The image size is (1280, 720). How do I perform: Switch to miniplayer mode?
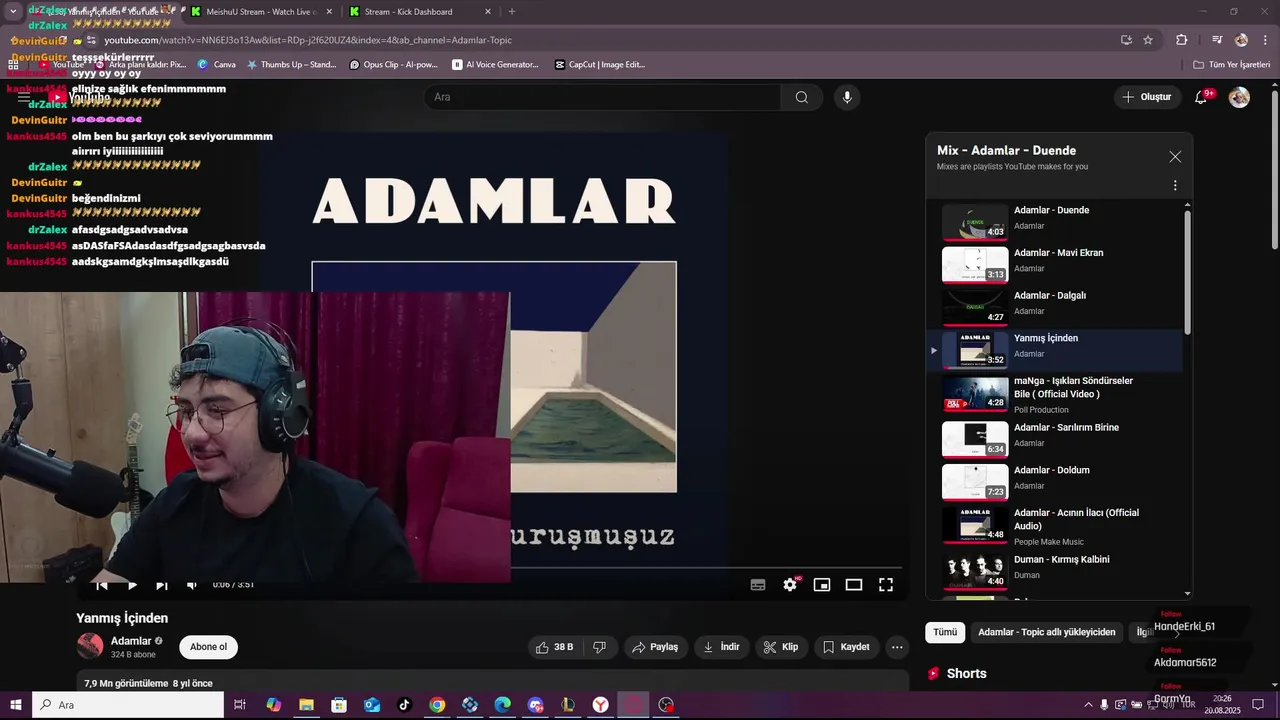click(x=822, y=585)
